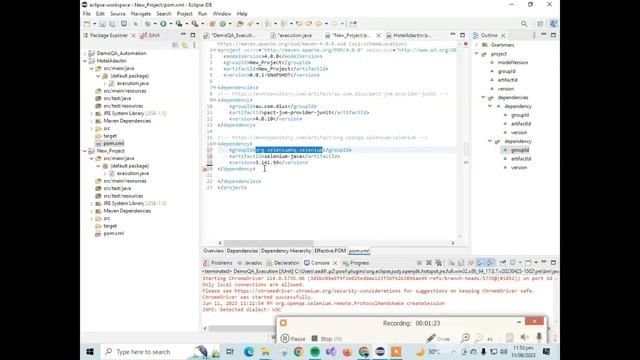
Task: Click zoom-in magnifier in recorder bar
Action: [x=465, y=338]
